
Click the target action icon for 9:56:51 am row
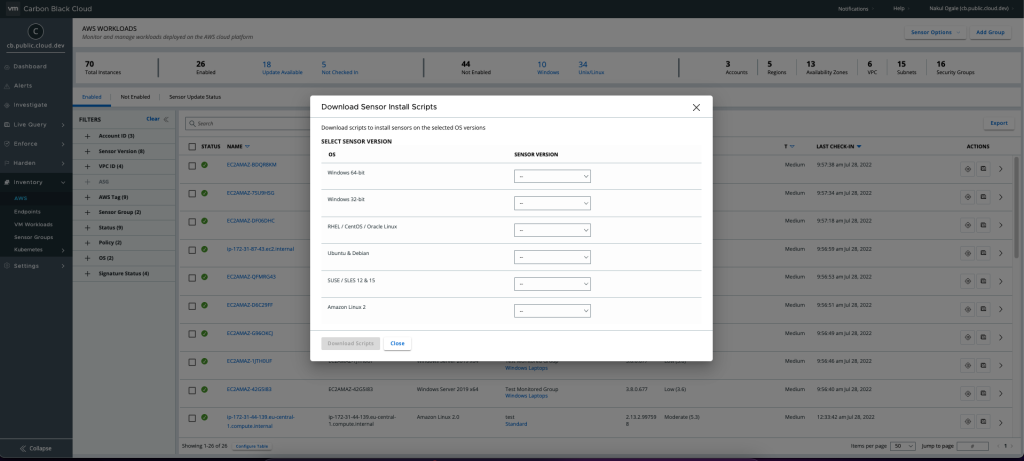click(x=968, y=309)
